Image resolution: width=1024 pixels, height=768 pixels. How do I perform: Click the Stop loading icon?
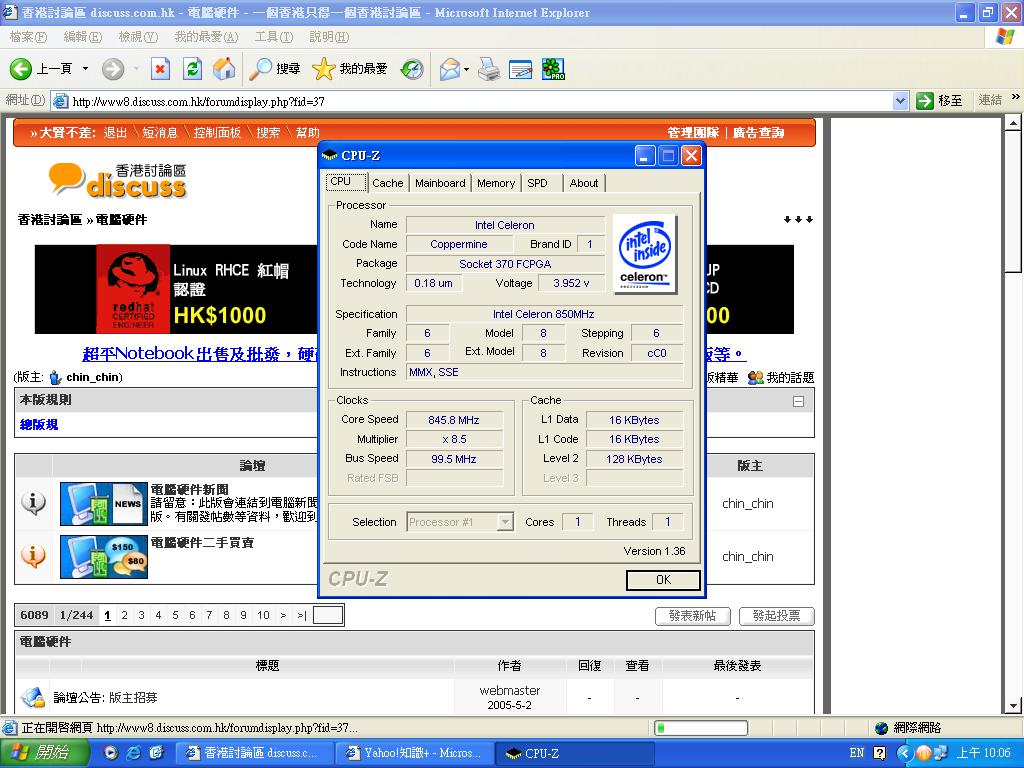pos(160,69)
